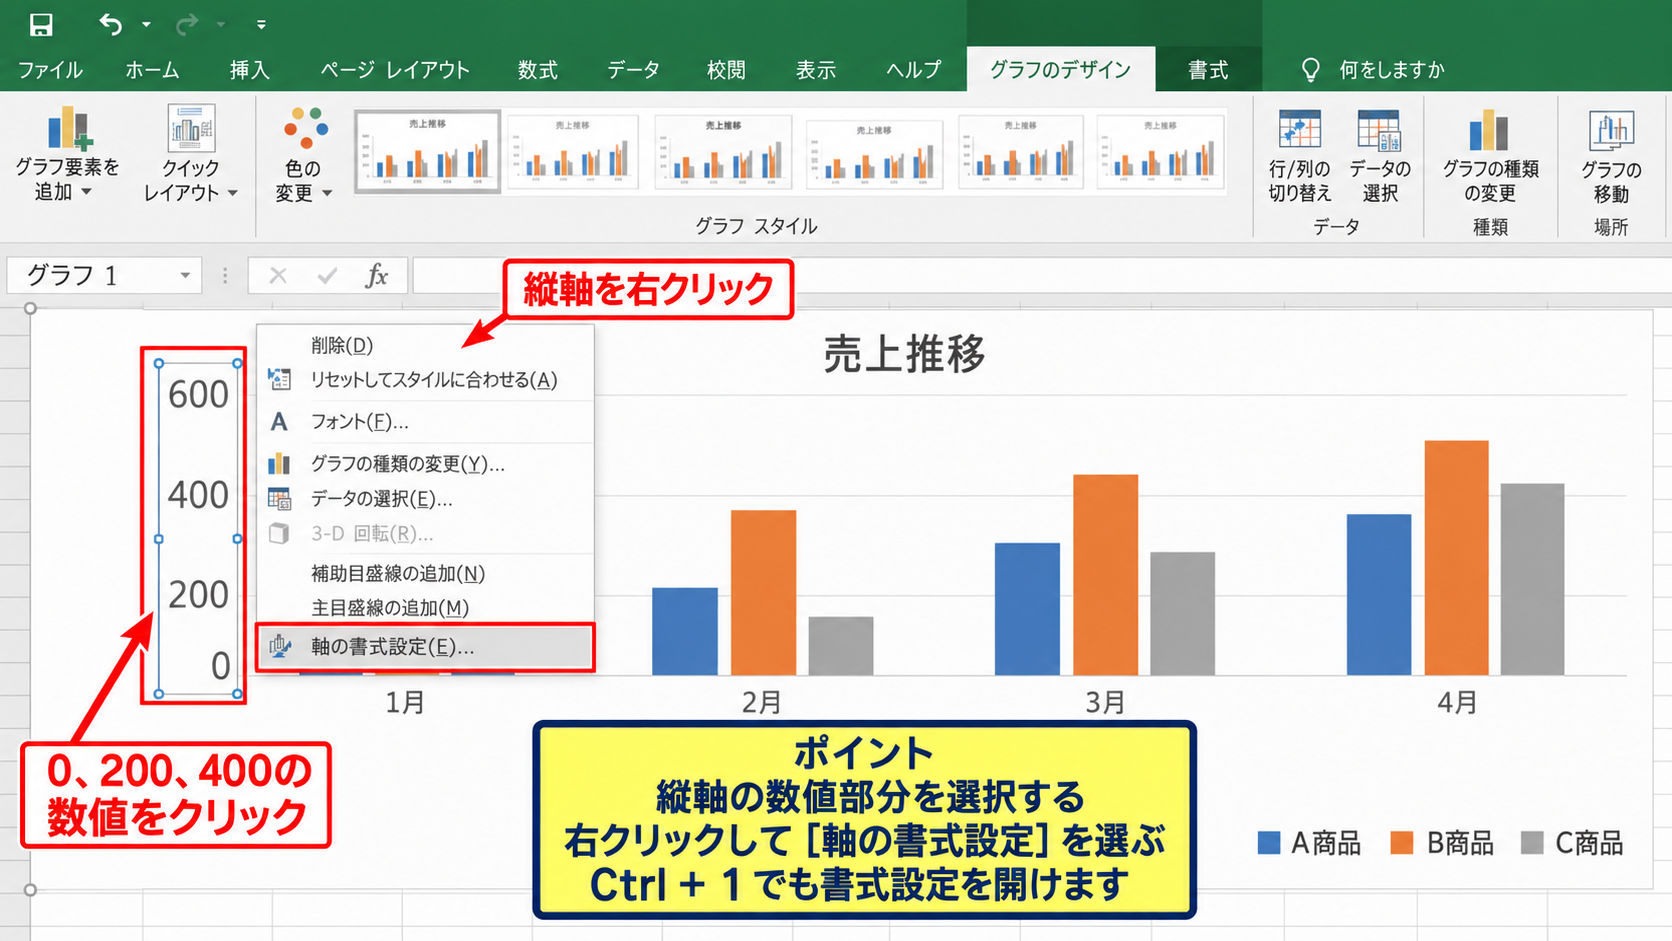Click 行/列の切り替え icon
This screenshot has height=941, width=1672.
click(x=1299, y=155)
